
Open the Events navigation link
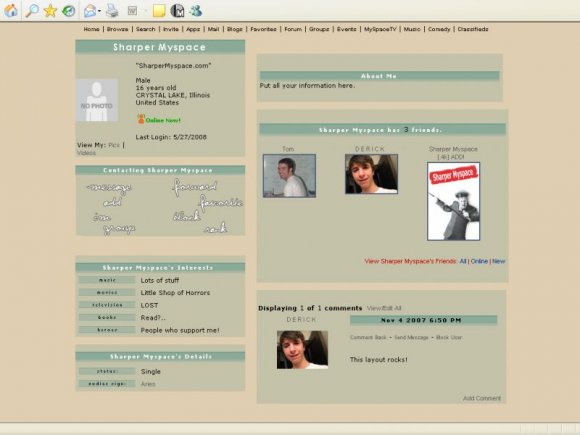click(347, 29)
